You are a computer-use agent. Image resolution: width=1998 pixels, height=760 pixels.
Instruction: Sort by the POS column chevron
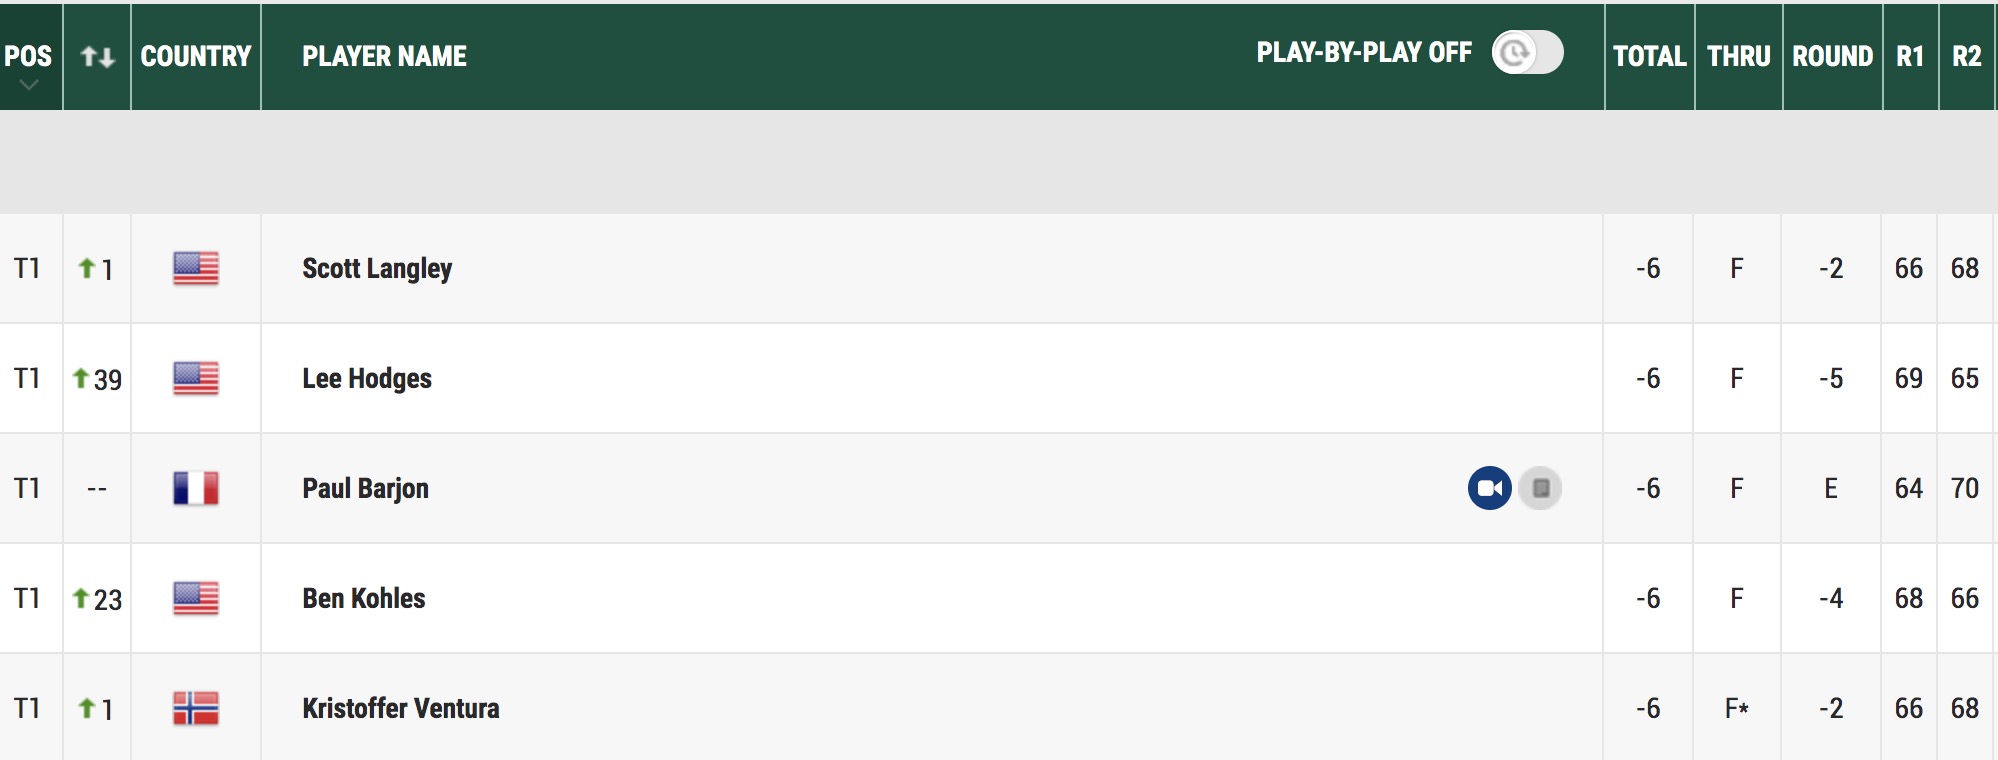29,85
